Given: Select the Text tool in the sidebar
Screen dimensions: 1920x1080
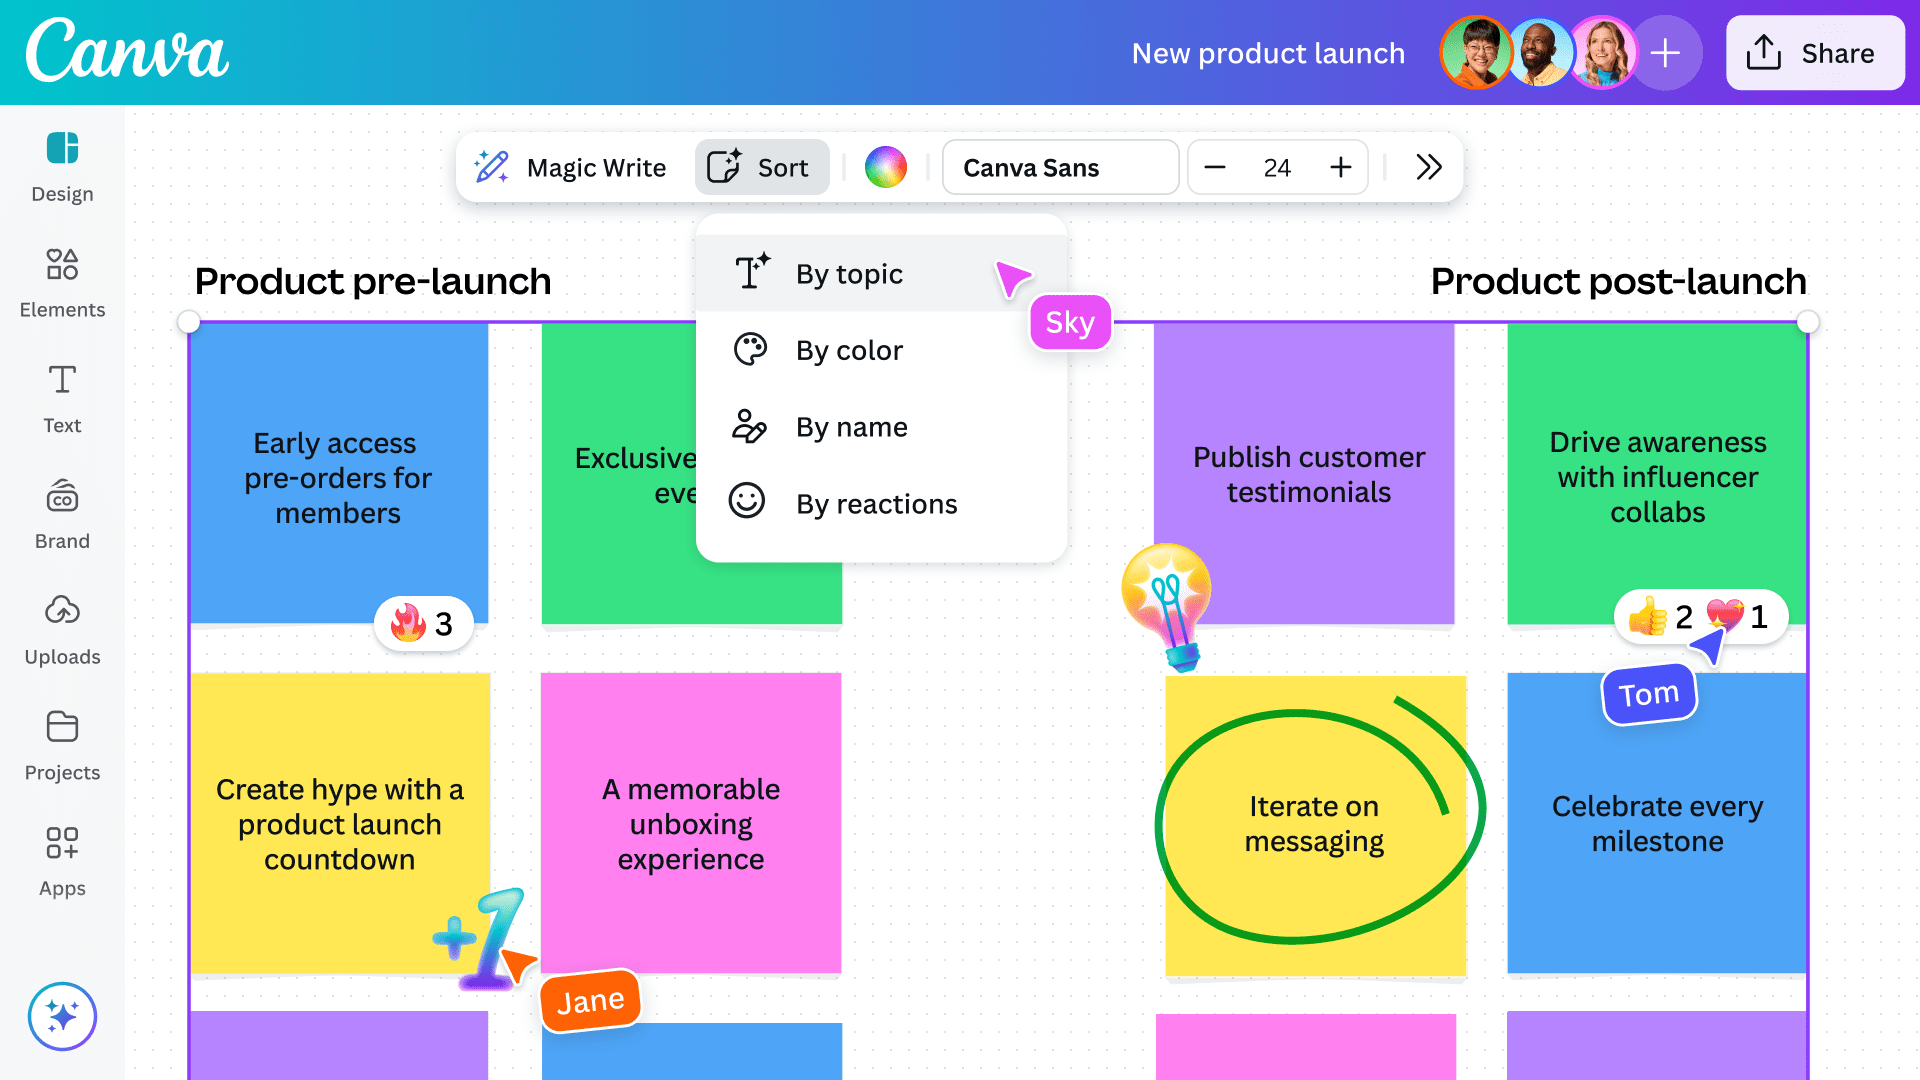Looking at the screenshot, I should (61, 397).
